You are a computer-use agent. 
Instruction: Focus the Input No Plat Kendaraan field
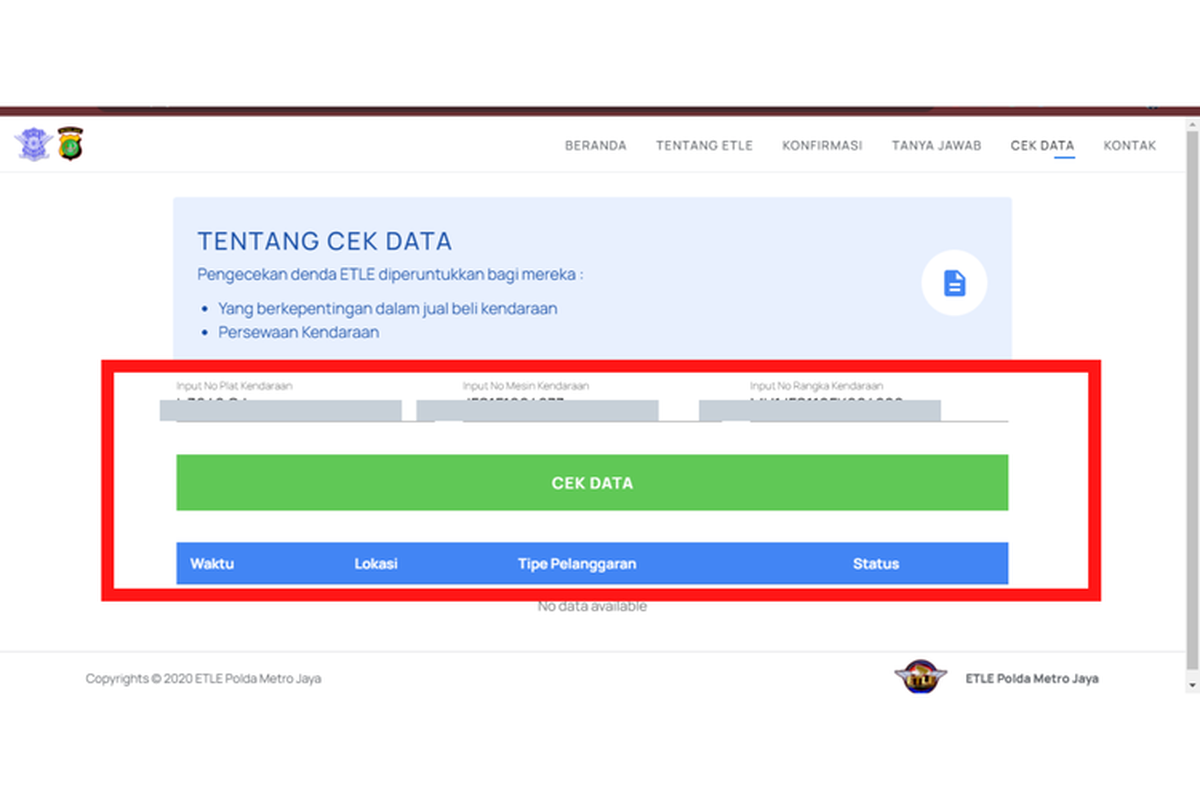290,408
